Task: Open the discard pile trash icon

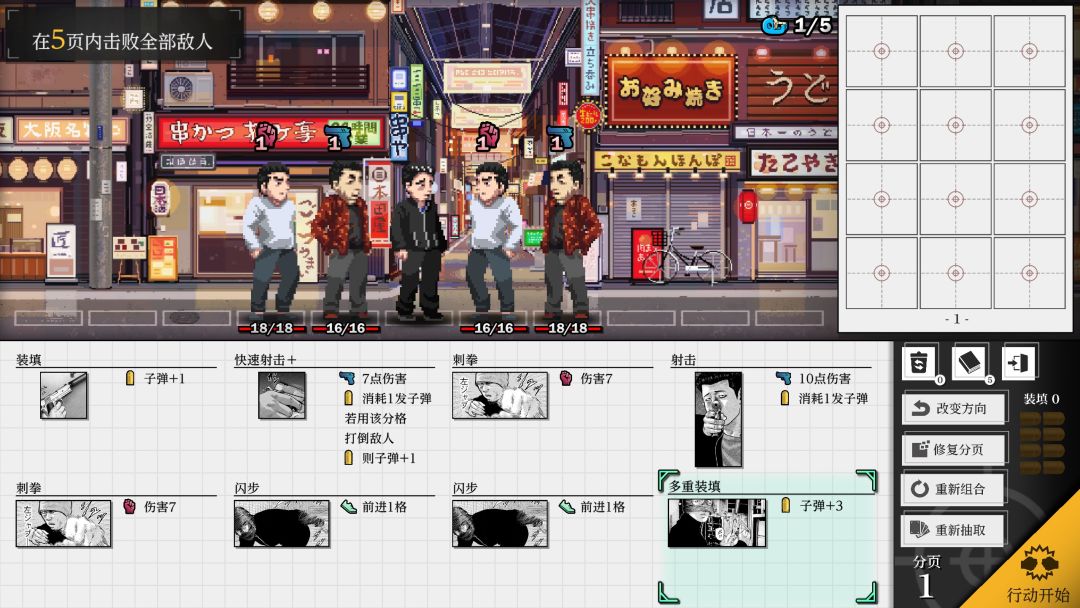Action: 919,363
